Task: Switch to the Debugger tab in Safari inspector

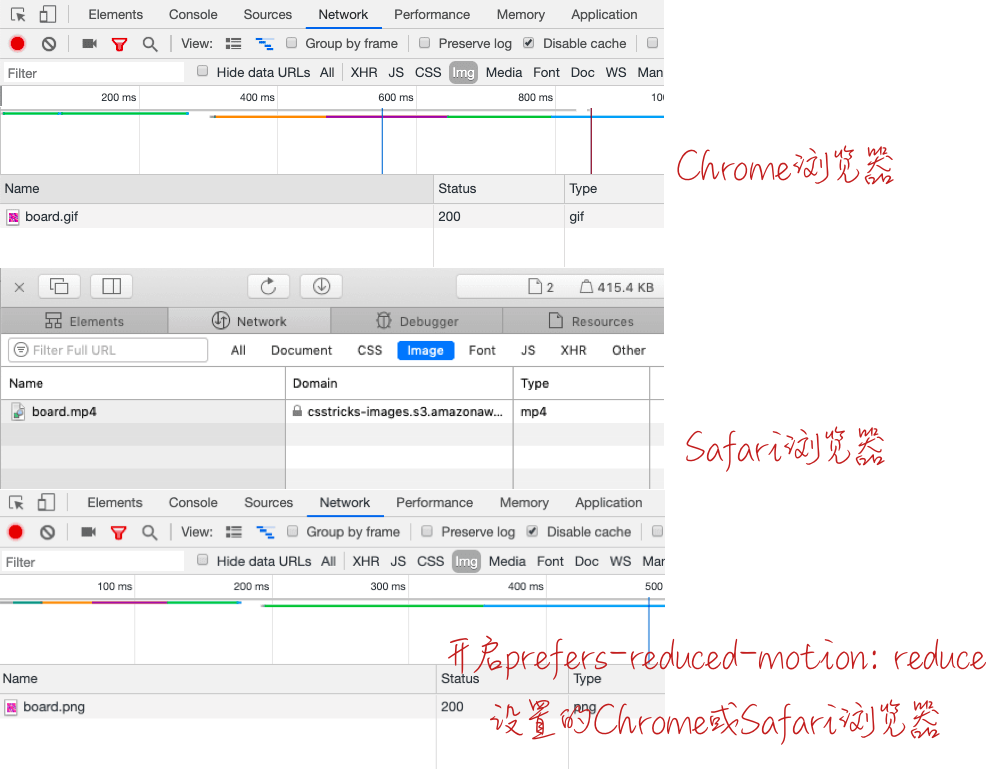Action: [x=417, y=321]
